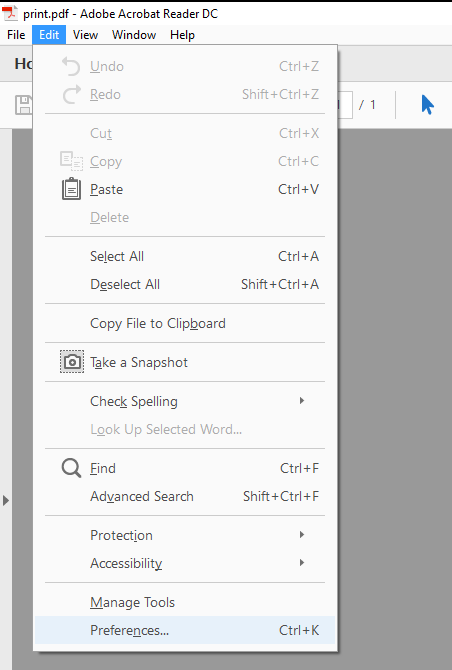Click the Undo arrow icon
This screenshot has width=452, height=670.
[x=71, y=66]
